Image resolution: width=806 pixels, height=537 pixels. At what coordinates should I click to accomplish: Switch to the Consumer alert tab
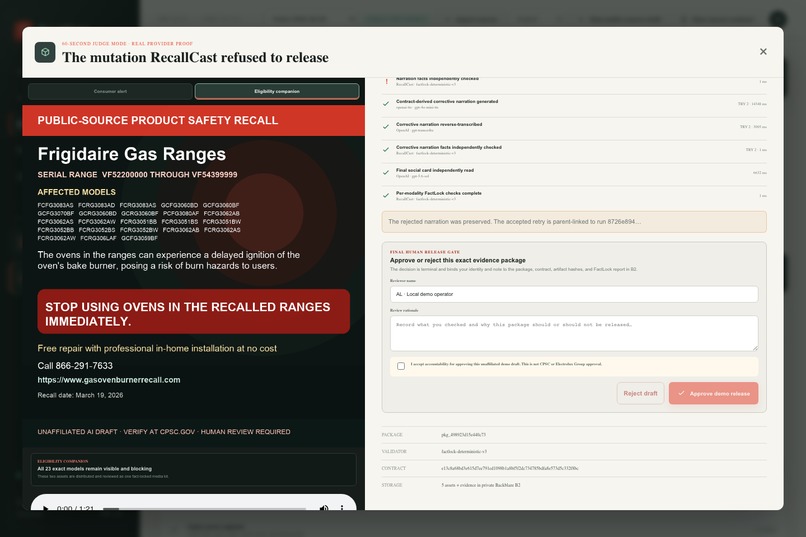coord(110,91)
